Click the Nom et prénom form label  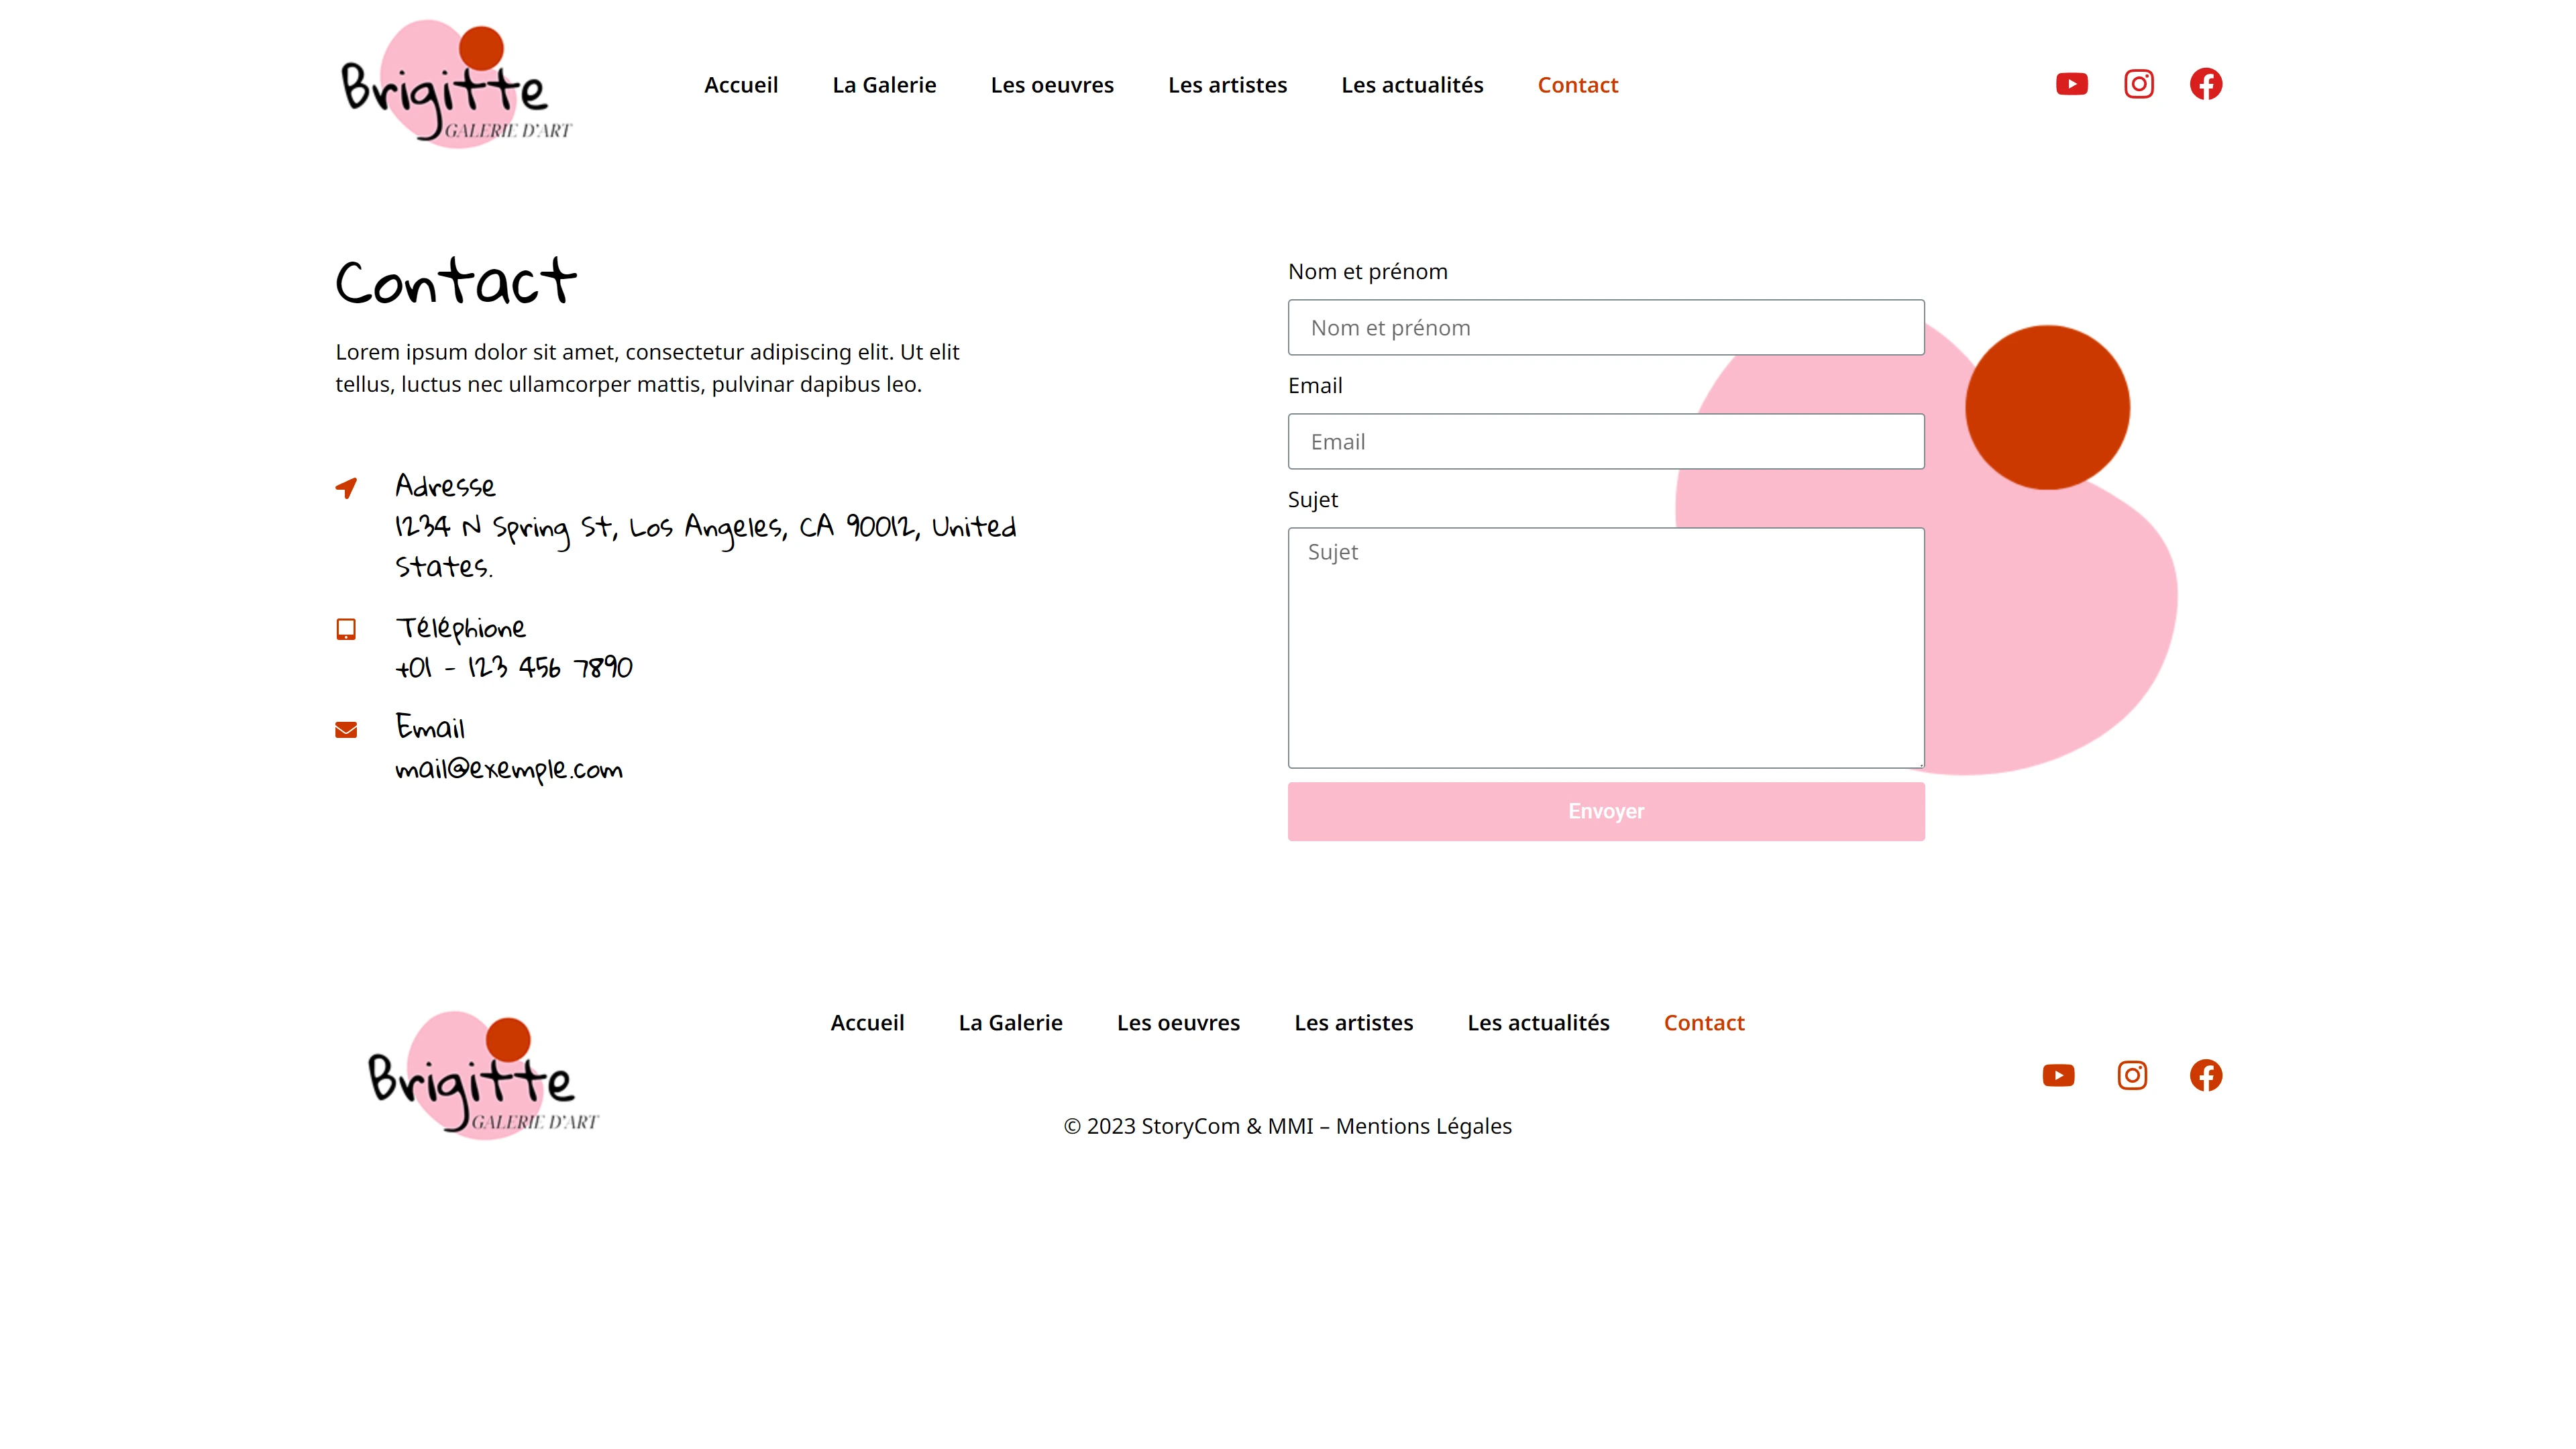(1367, 271)
